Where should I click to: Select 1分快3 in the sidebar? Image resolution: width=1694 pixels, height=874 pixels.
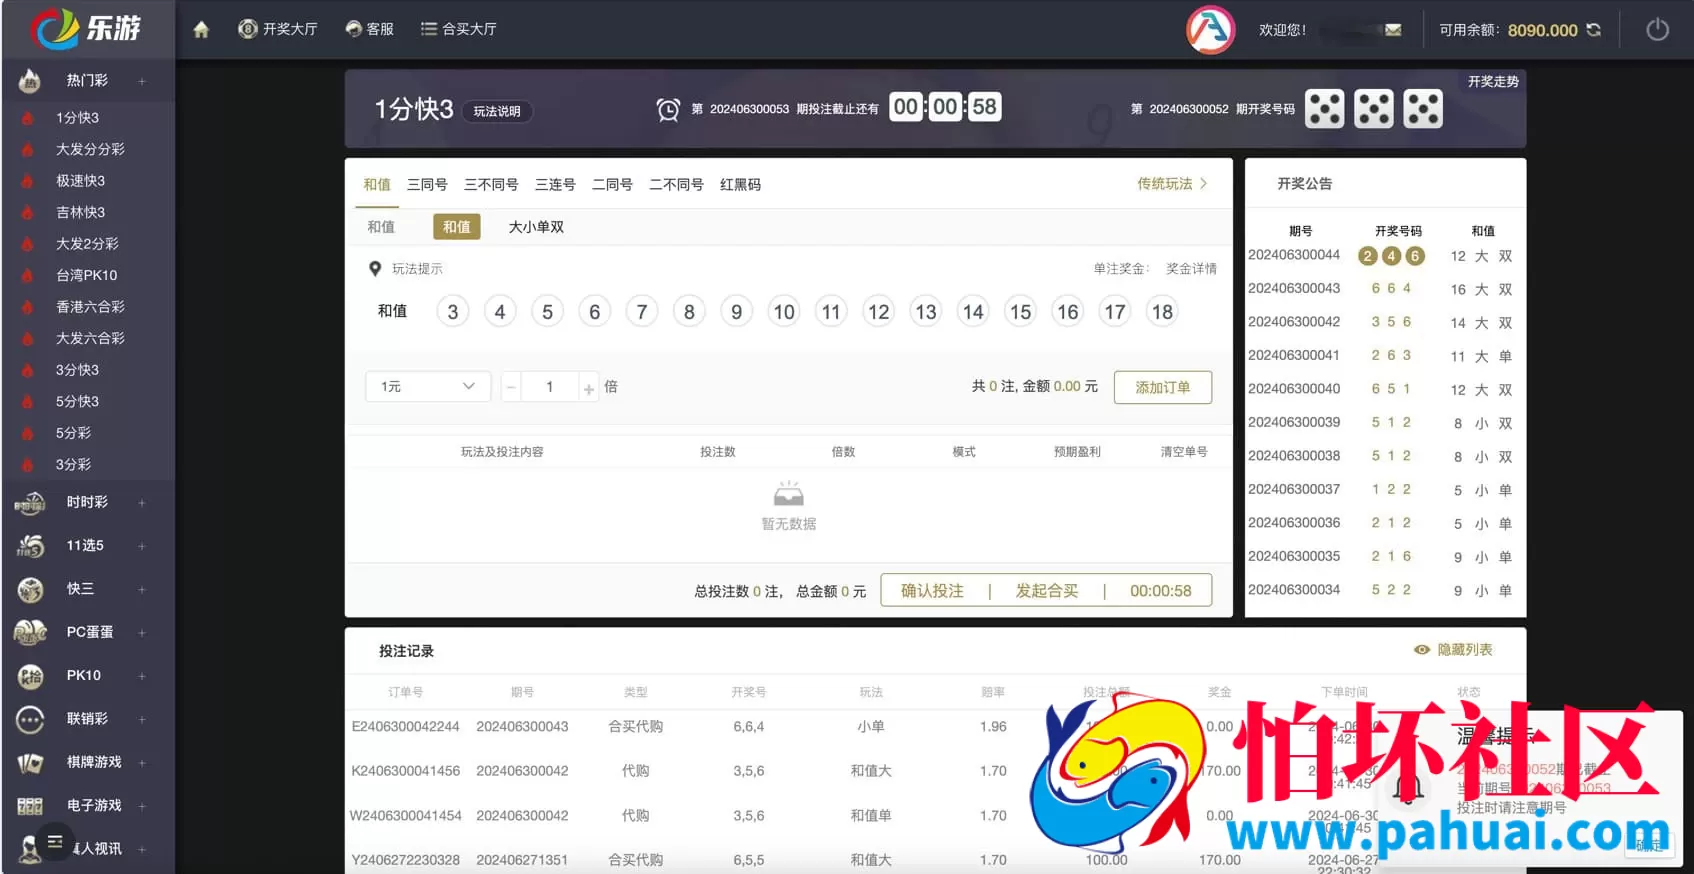point(77,118)
